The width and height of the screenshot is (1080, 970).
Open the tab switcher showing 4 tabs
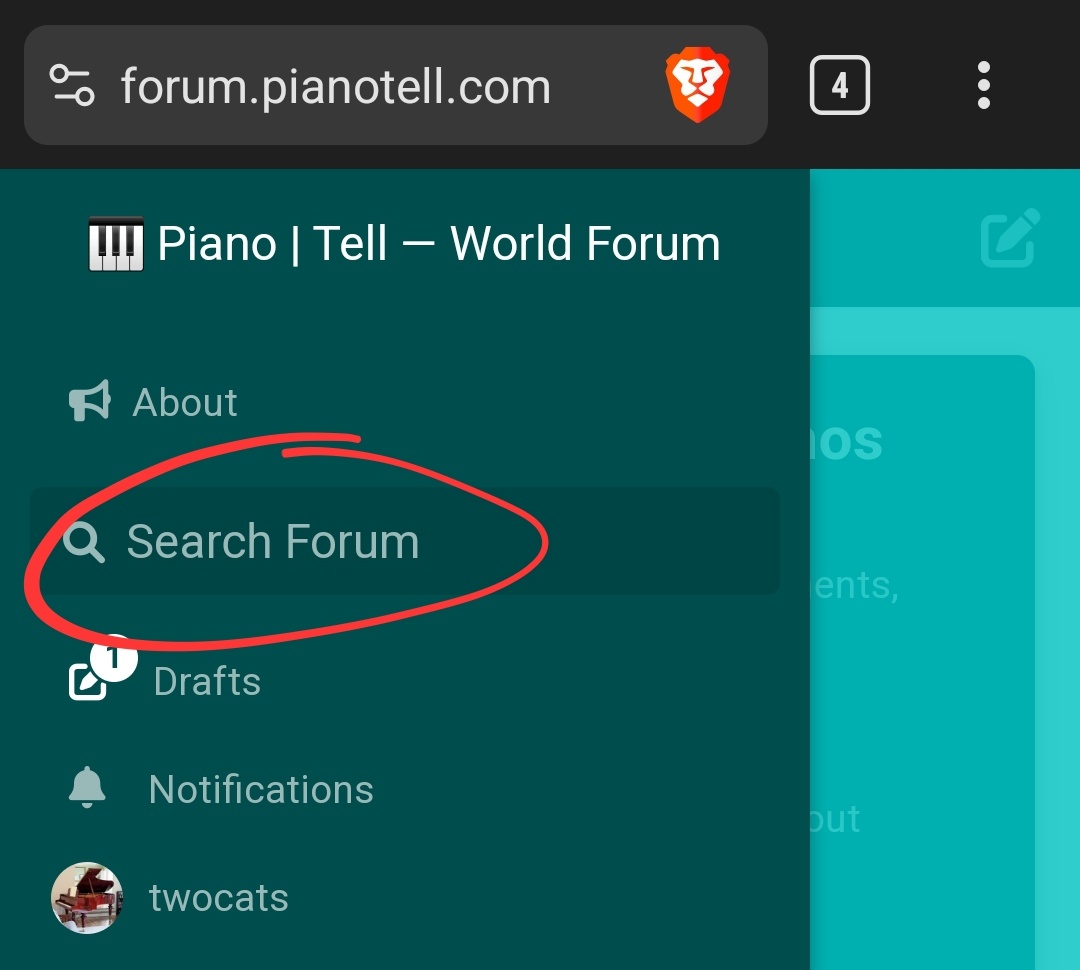coord(839,86)
